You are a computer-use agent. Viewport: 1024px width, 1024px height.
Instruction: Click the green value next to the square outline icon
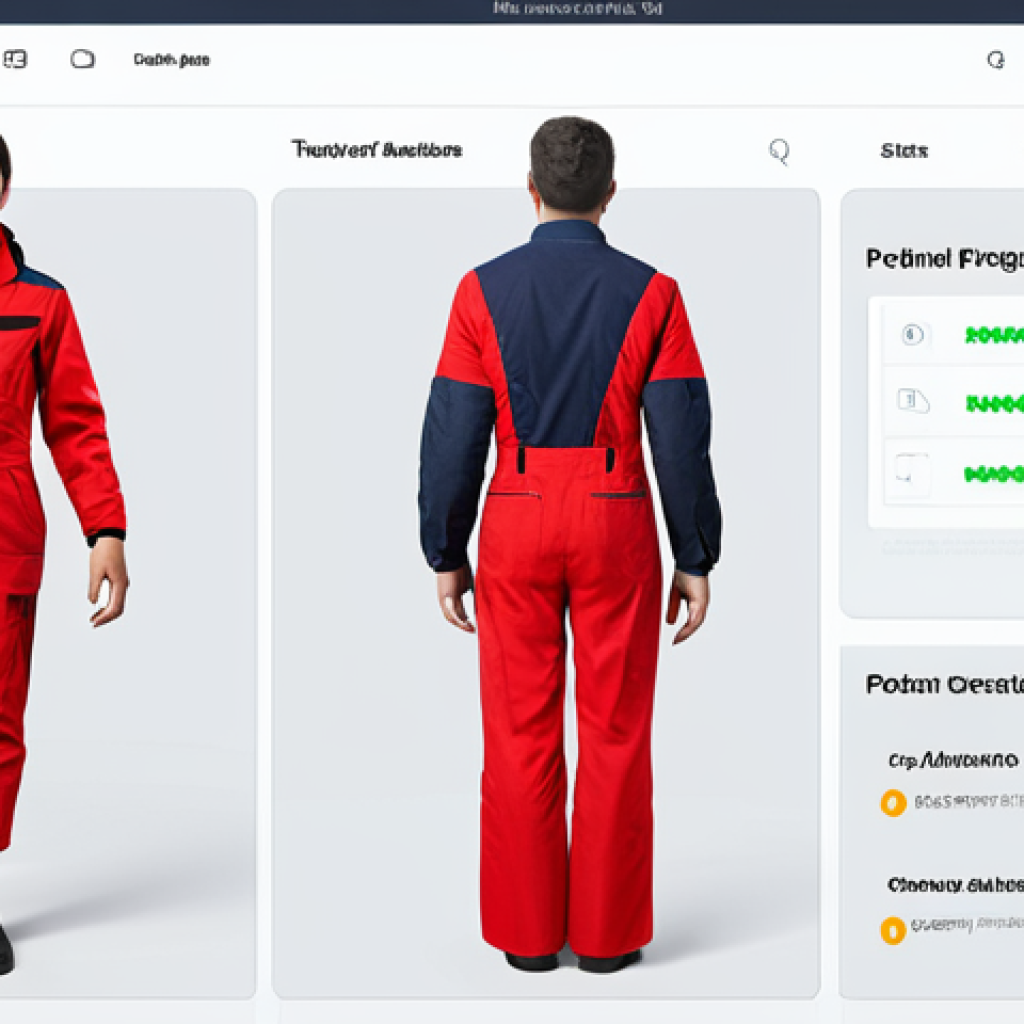point(994,473)
